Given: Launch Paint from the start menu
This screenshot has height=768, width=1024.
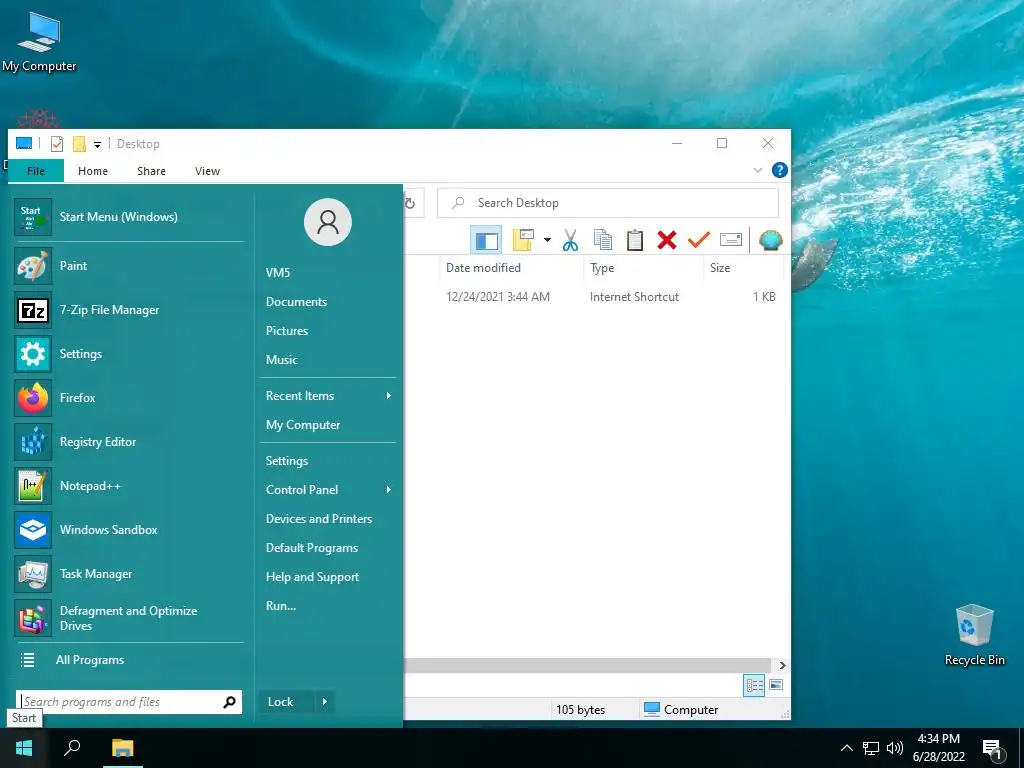Looking at the screenshot, I should click(x=129, y=266).
